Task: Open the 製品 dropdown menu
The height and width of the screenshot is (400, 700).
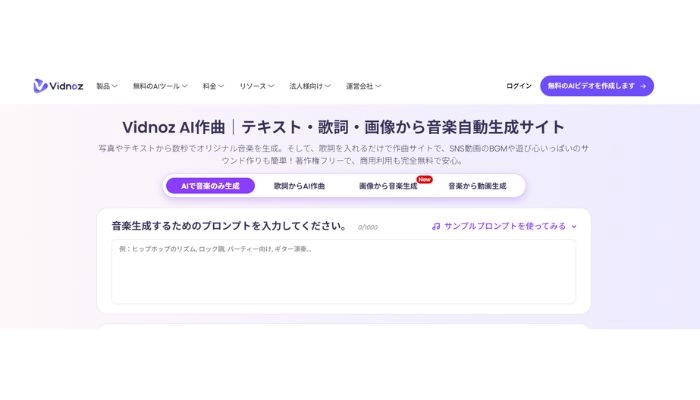Action: click(x=107, y=86)
